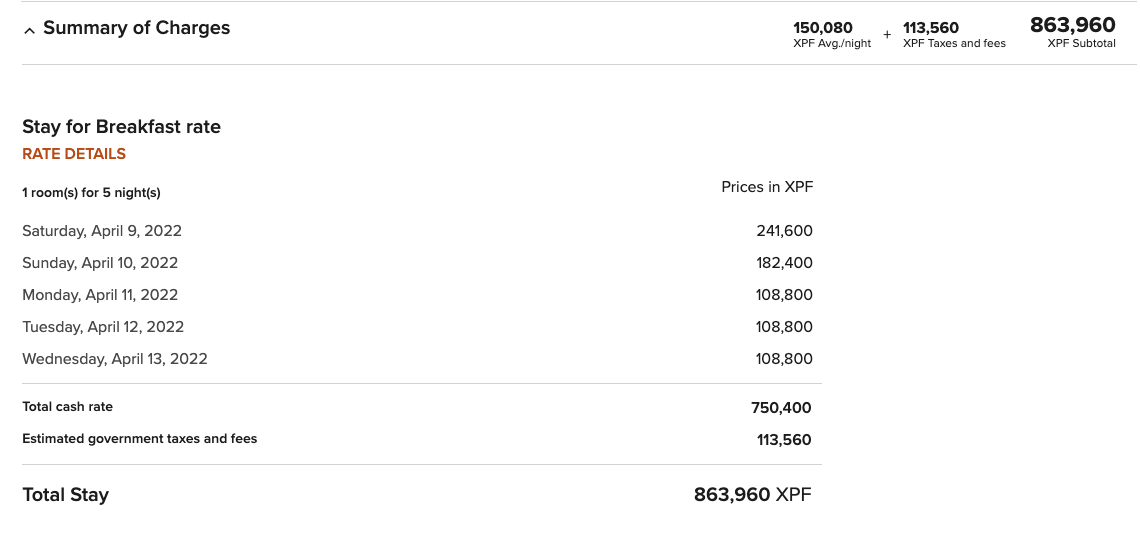The height and width of the screenshot is (538, 1140).
Task: Select the Wednesday, April 13, 2022 row
Action: pos(115,359)
